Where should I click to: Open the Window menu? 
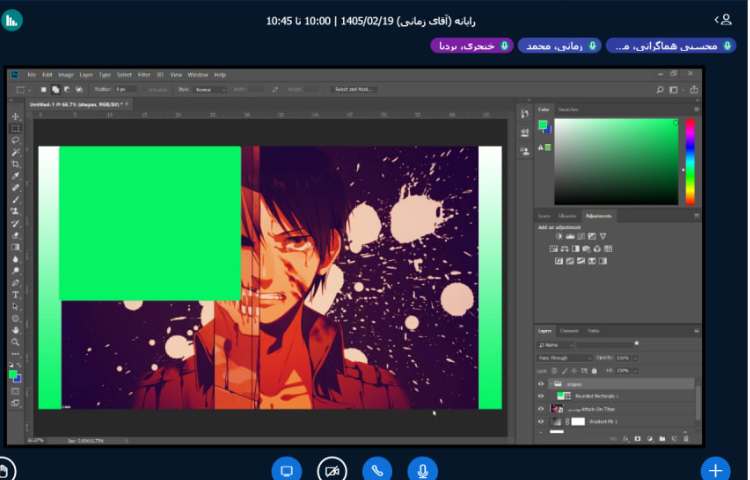tap(198, 75)
